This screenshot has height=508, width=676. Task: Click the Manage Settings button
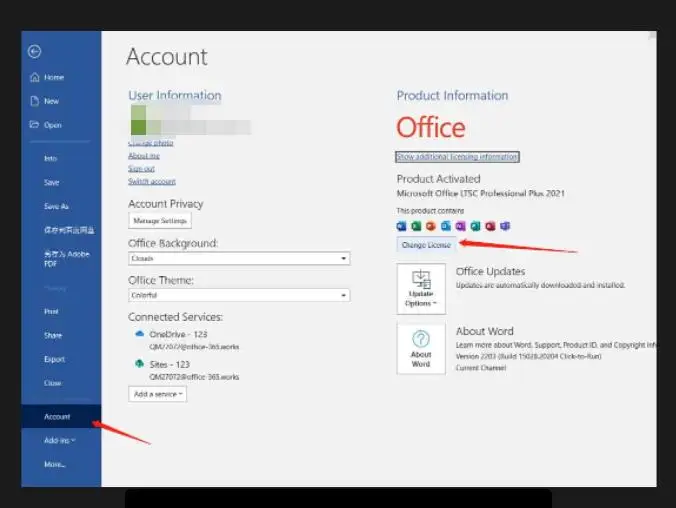[159, 220]
